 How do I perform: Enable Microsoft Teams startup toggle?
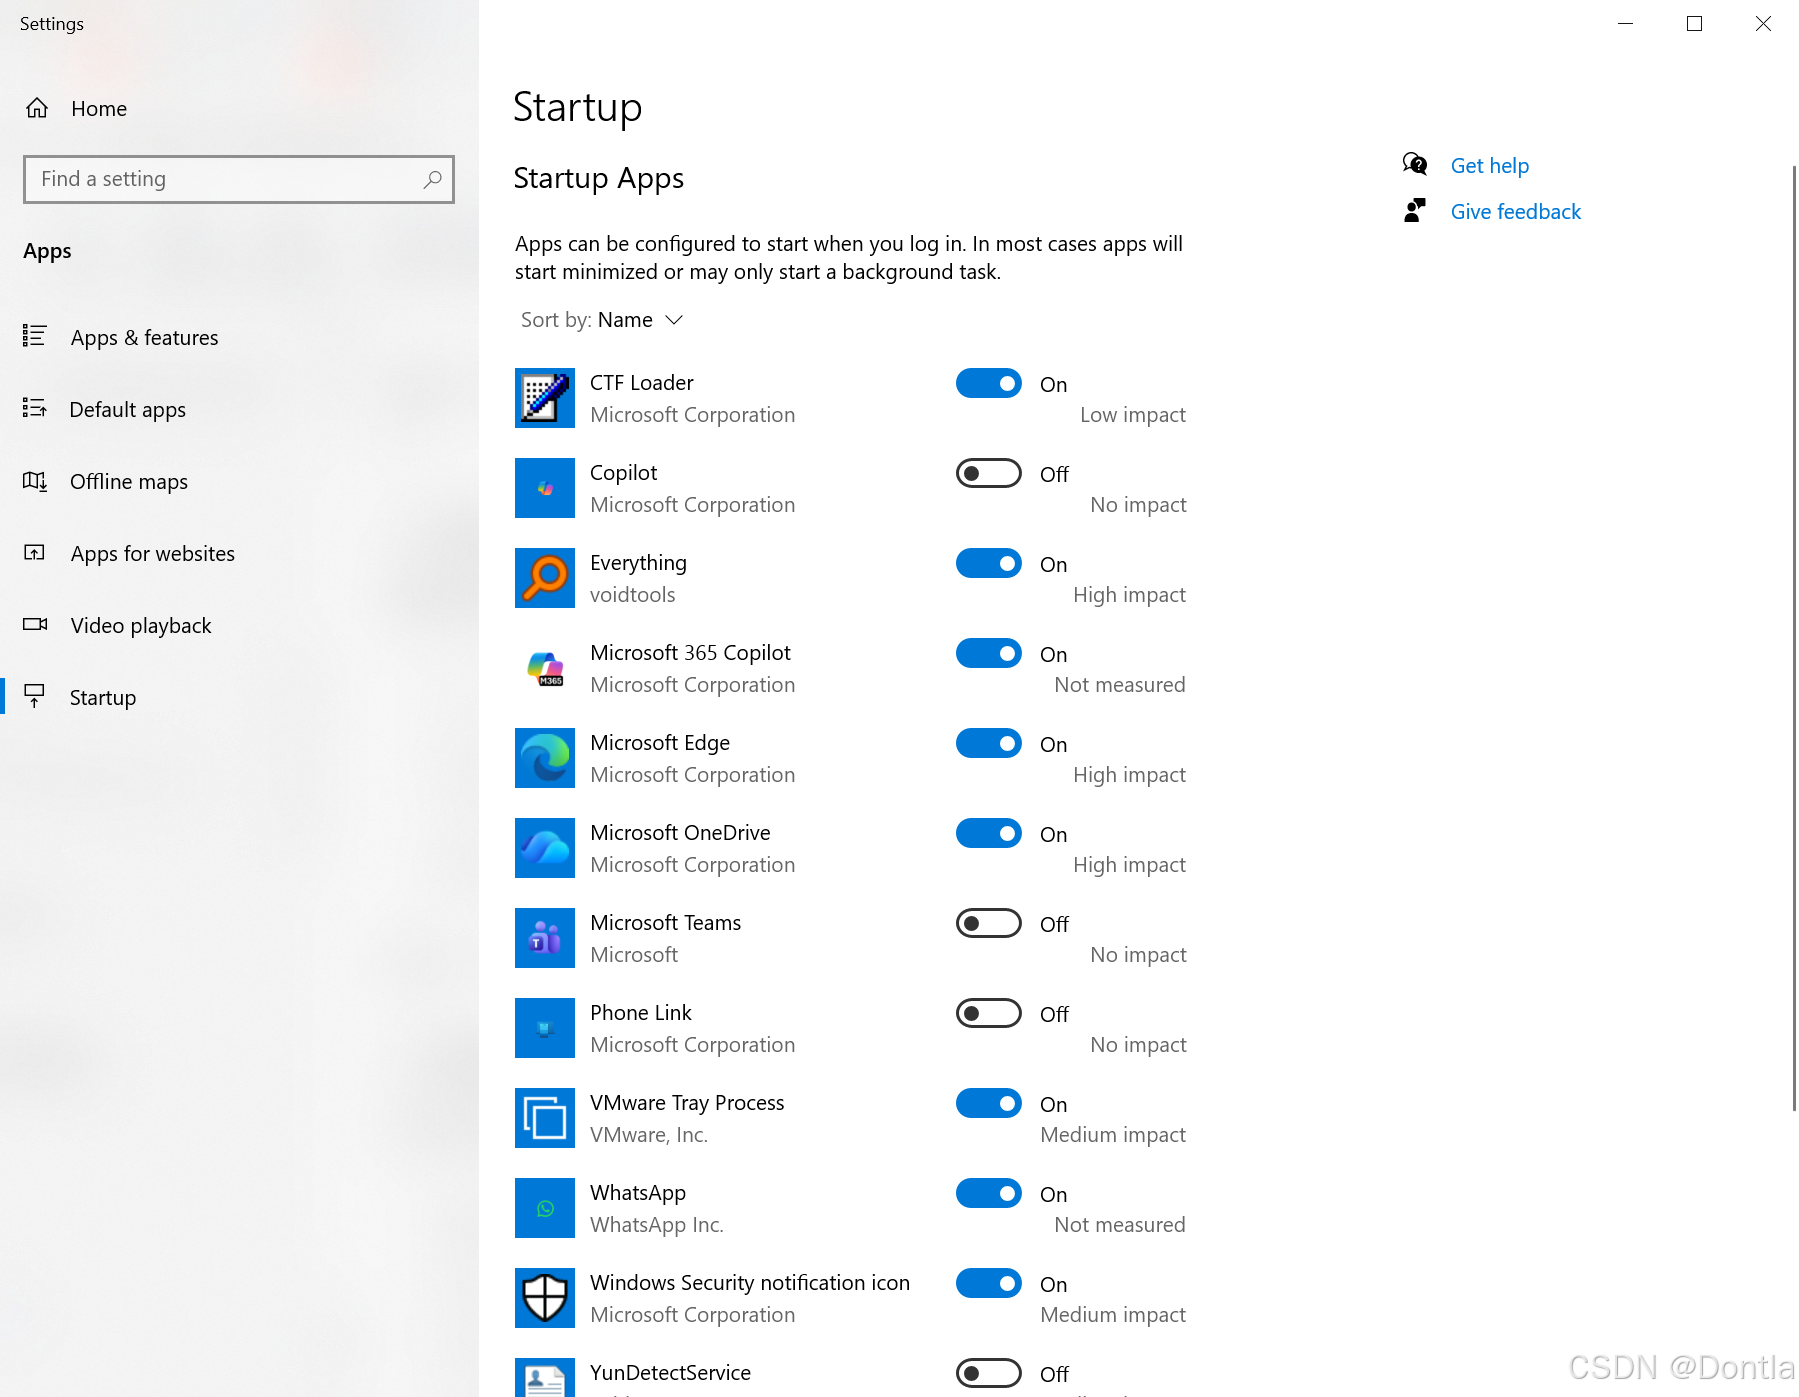point(989,923)
